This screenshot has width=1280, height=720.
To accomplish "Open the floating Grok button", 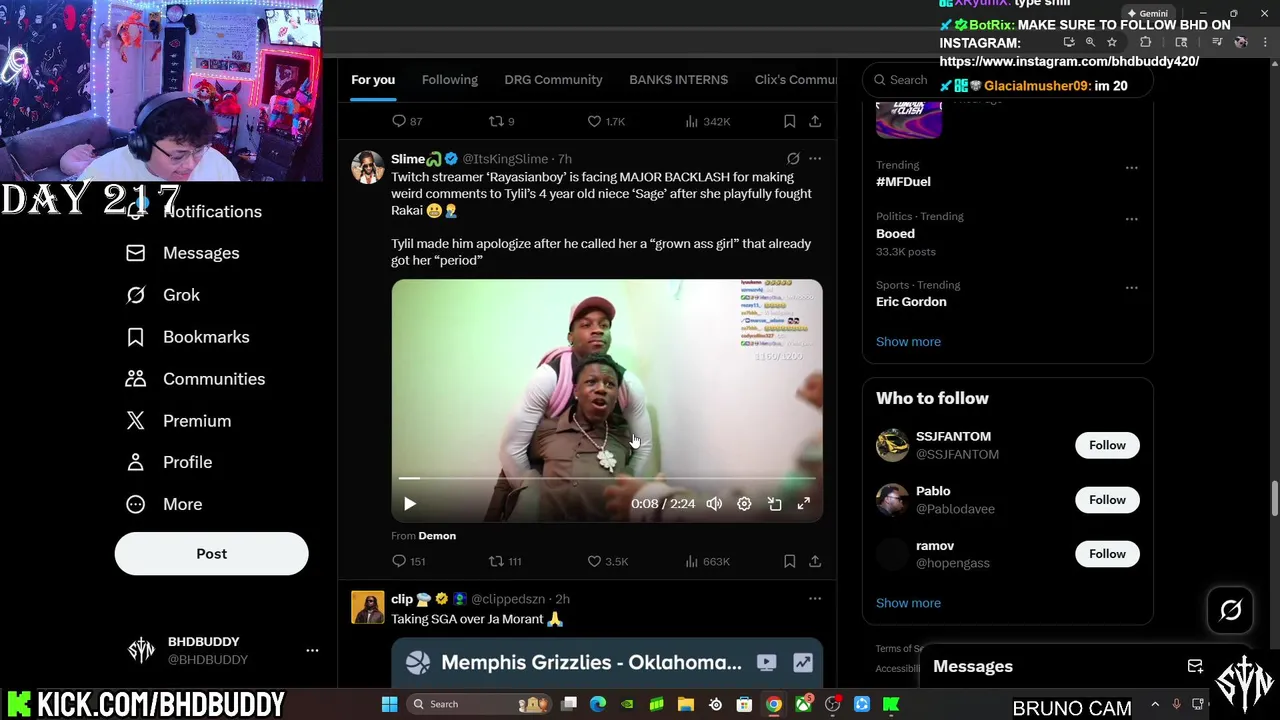I will (x=1230, y=610).
